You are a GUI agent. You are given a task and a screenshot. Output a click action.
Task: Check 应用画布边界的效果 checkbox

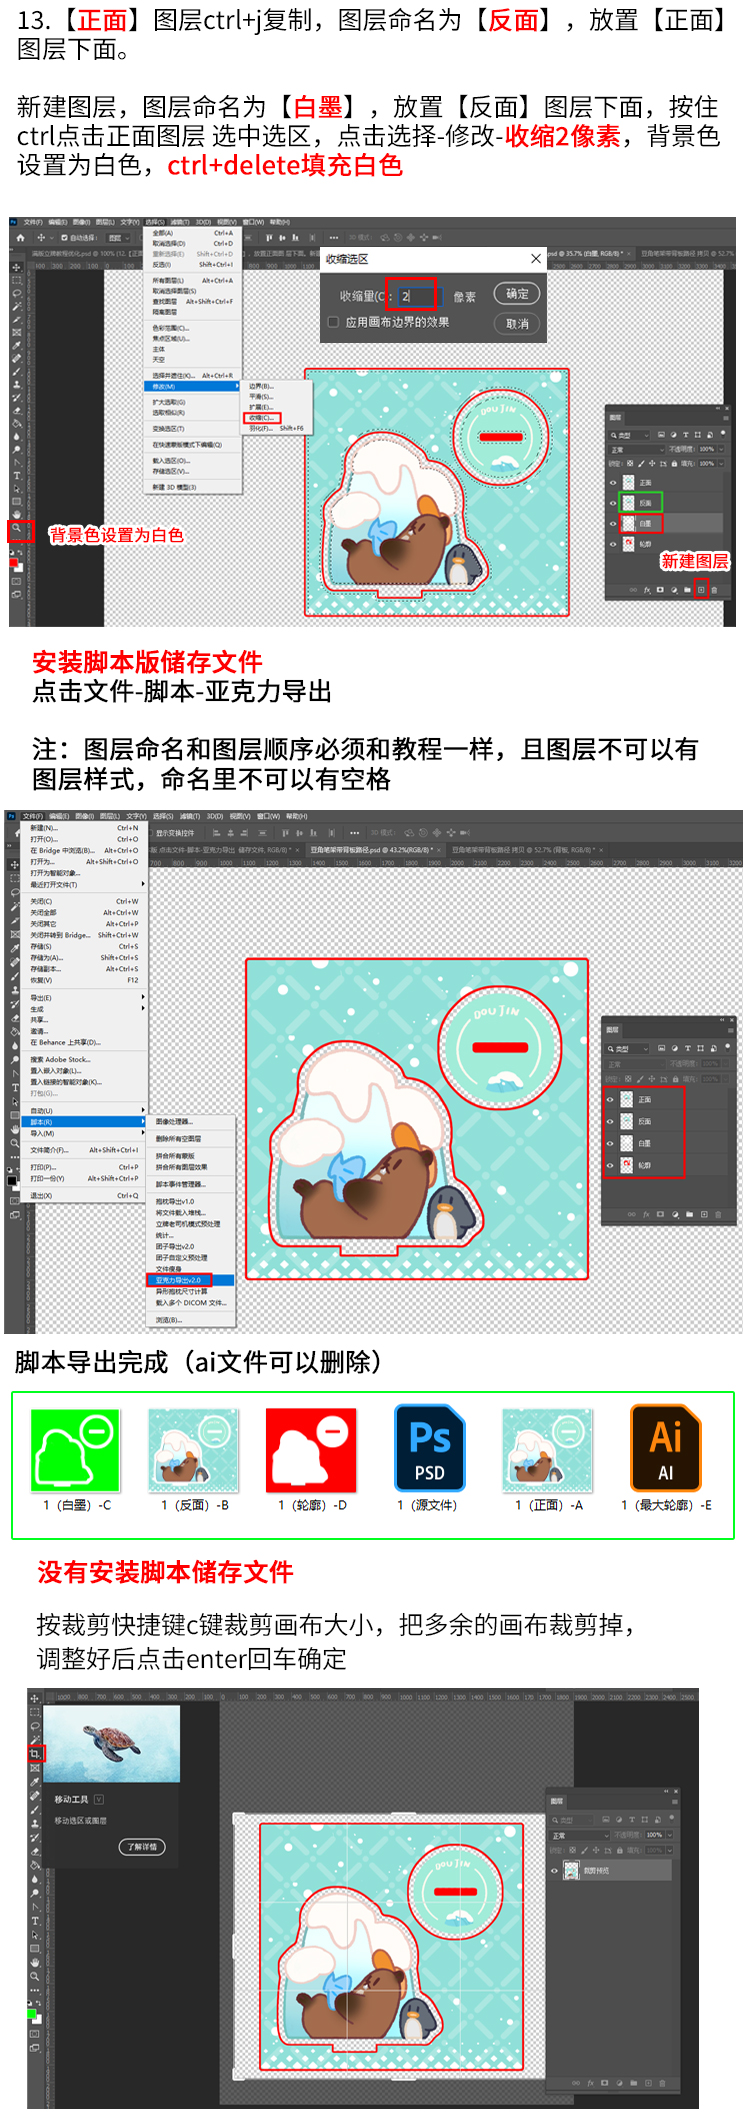tap(333, 322)
